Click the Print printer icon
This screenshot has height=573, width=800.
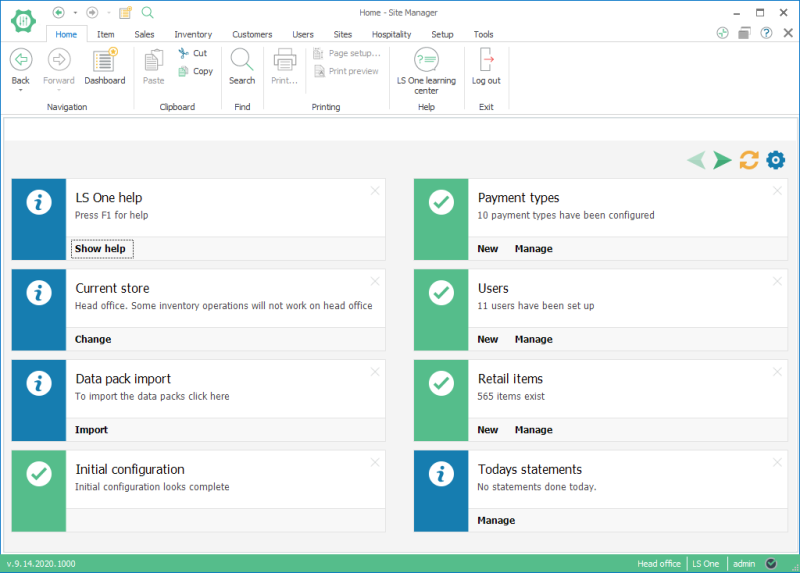pos(284,60)
